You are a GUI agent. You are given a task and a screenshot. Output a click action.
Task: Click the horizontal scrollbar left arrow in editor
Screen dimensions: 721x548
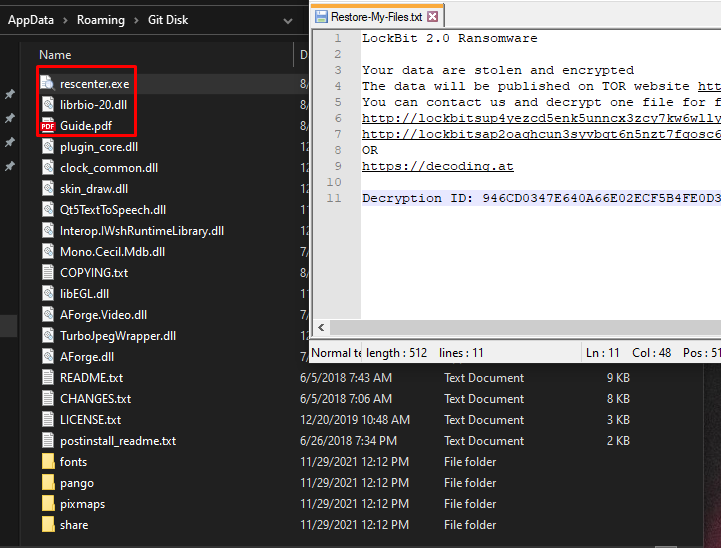[x=321, y=328]
